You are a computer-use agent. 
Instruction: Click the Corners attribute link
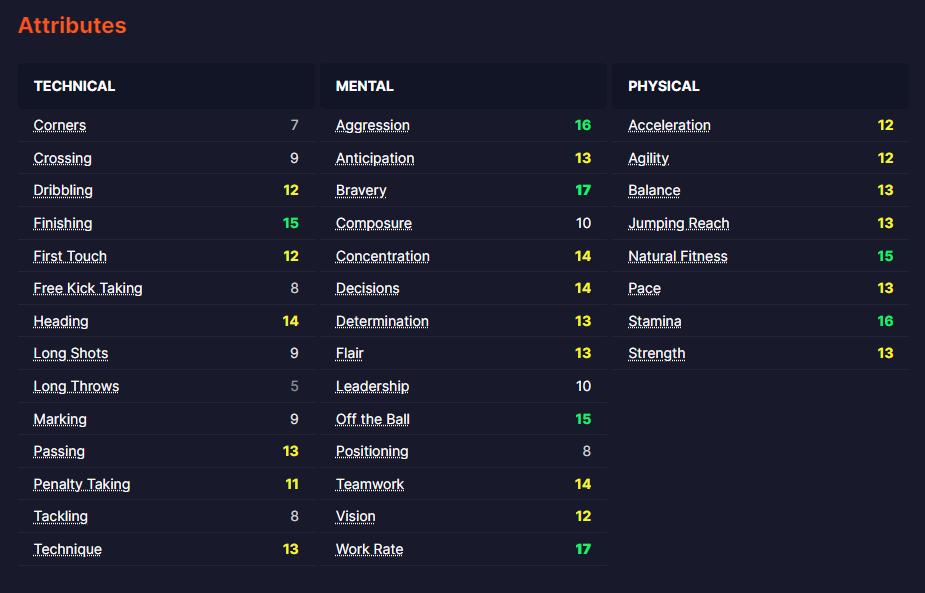60,125
